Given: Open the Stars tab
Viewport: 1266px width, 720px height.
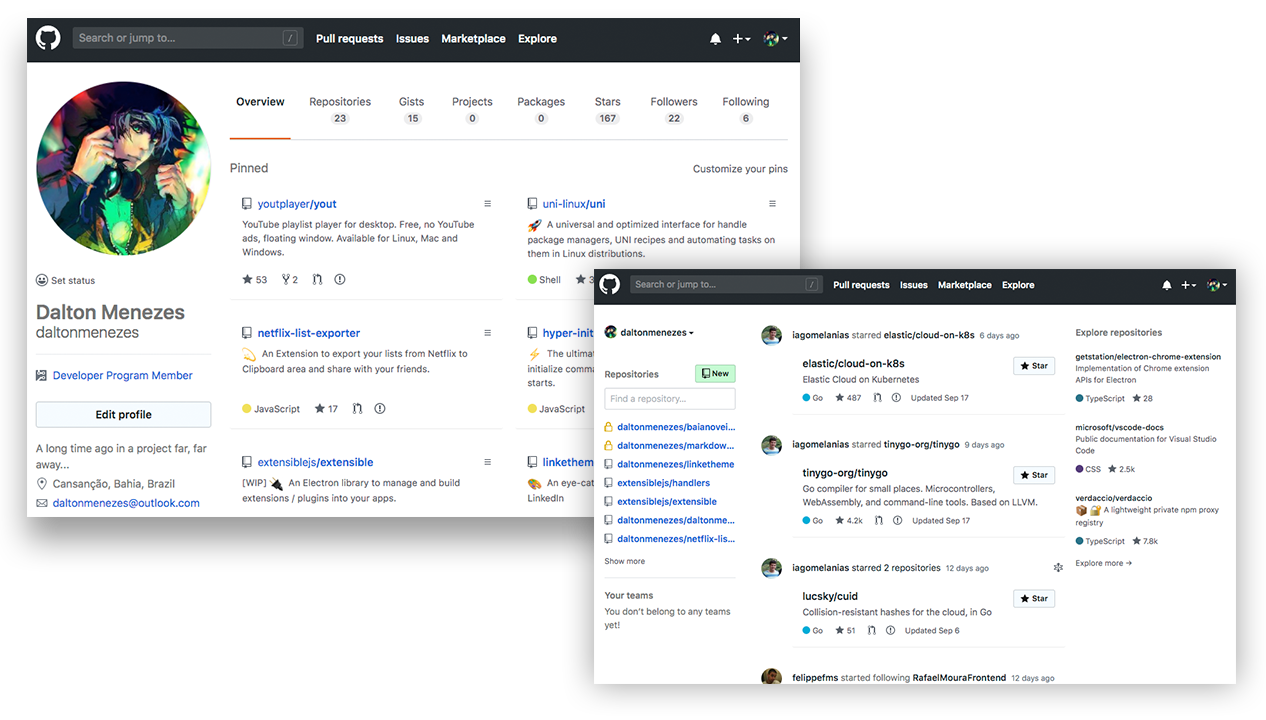Looking at the screenshot, I should click(607, 110).
